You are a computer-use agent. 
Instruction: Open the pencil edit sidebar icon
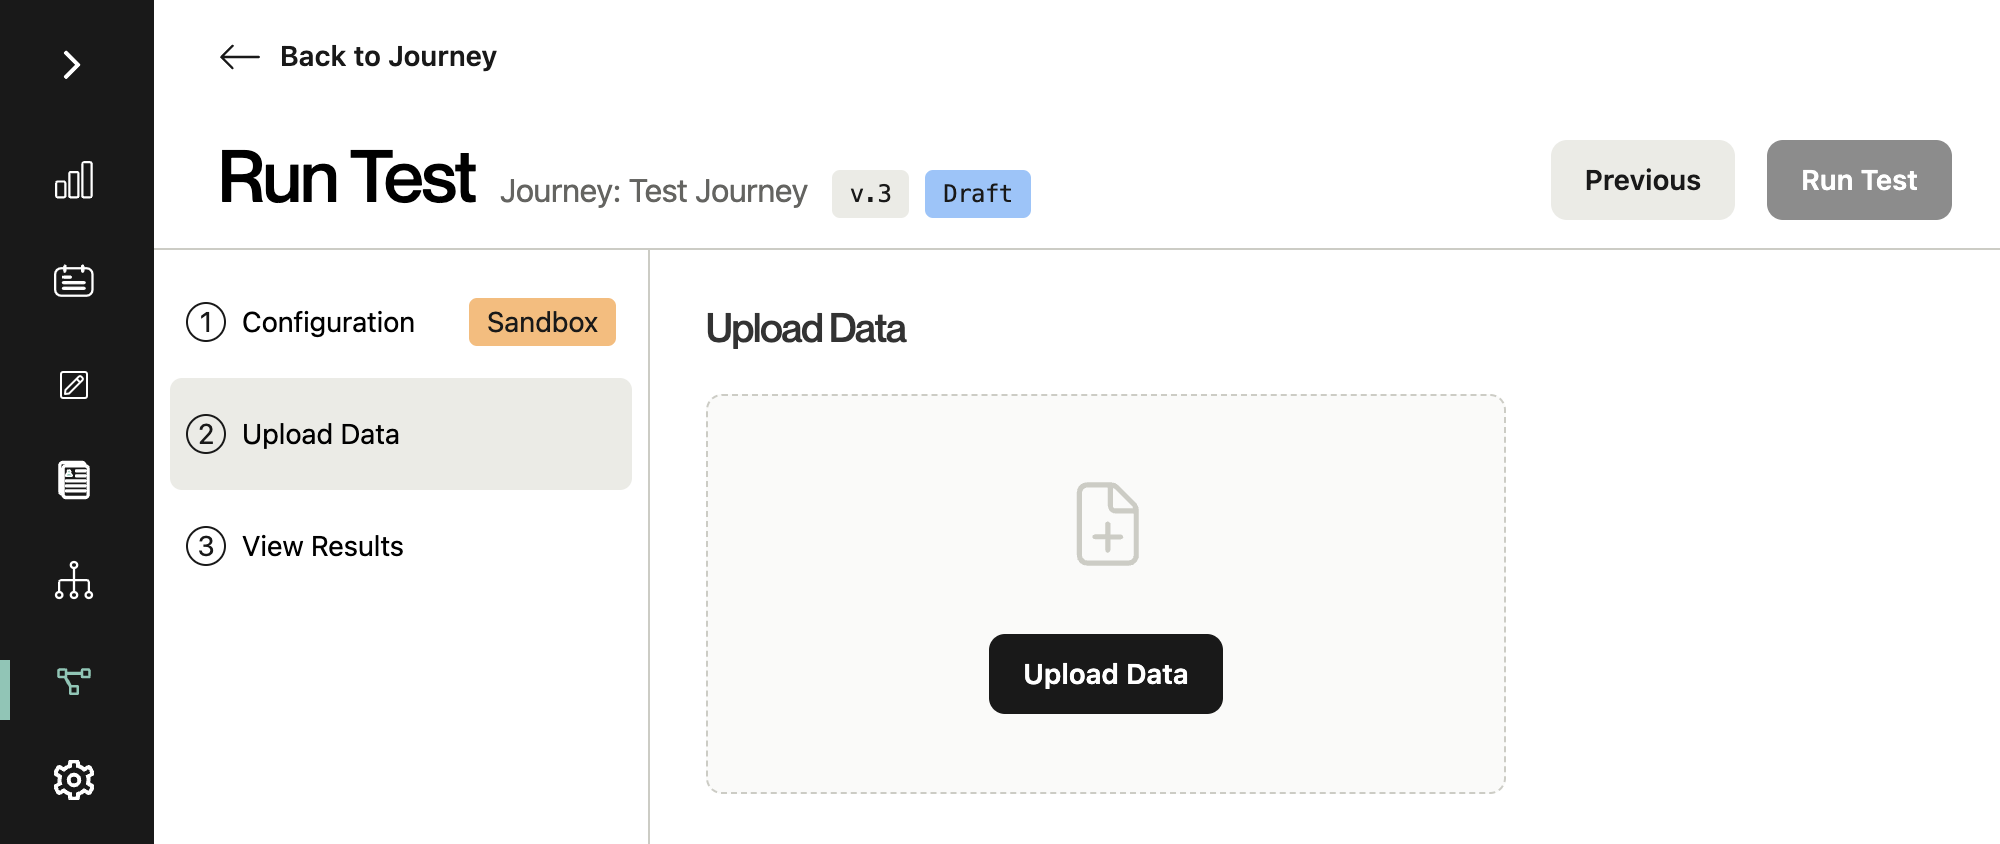pos(74,385)
